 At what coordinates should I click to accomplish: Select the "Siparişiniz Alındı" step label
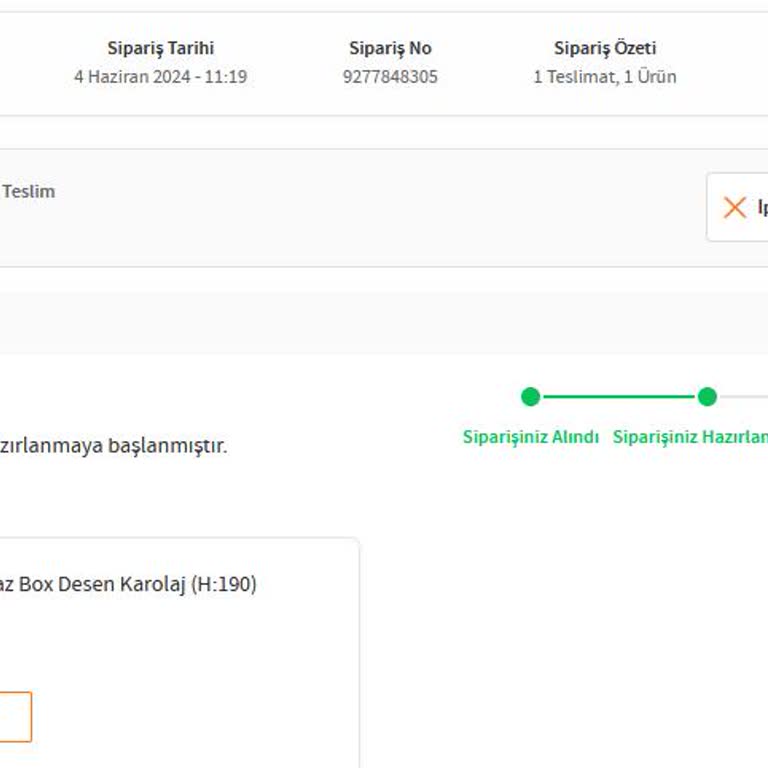(531, 437)
